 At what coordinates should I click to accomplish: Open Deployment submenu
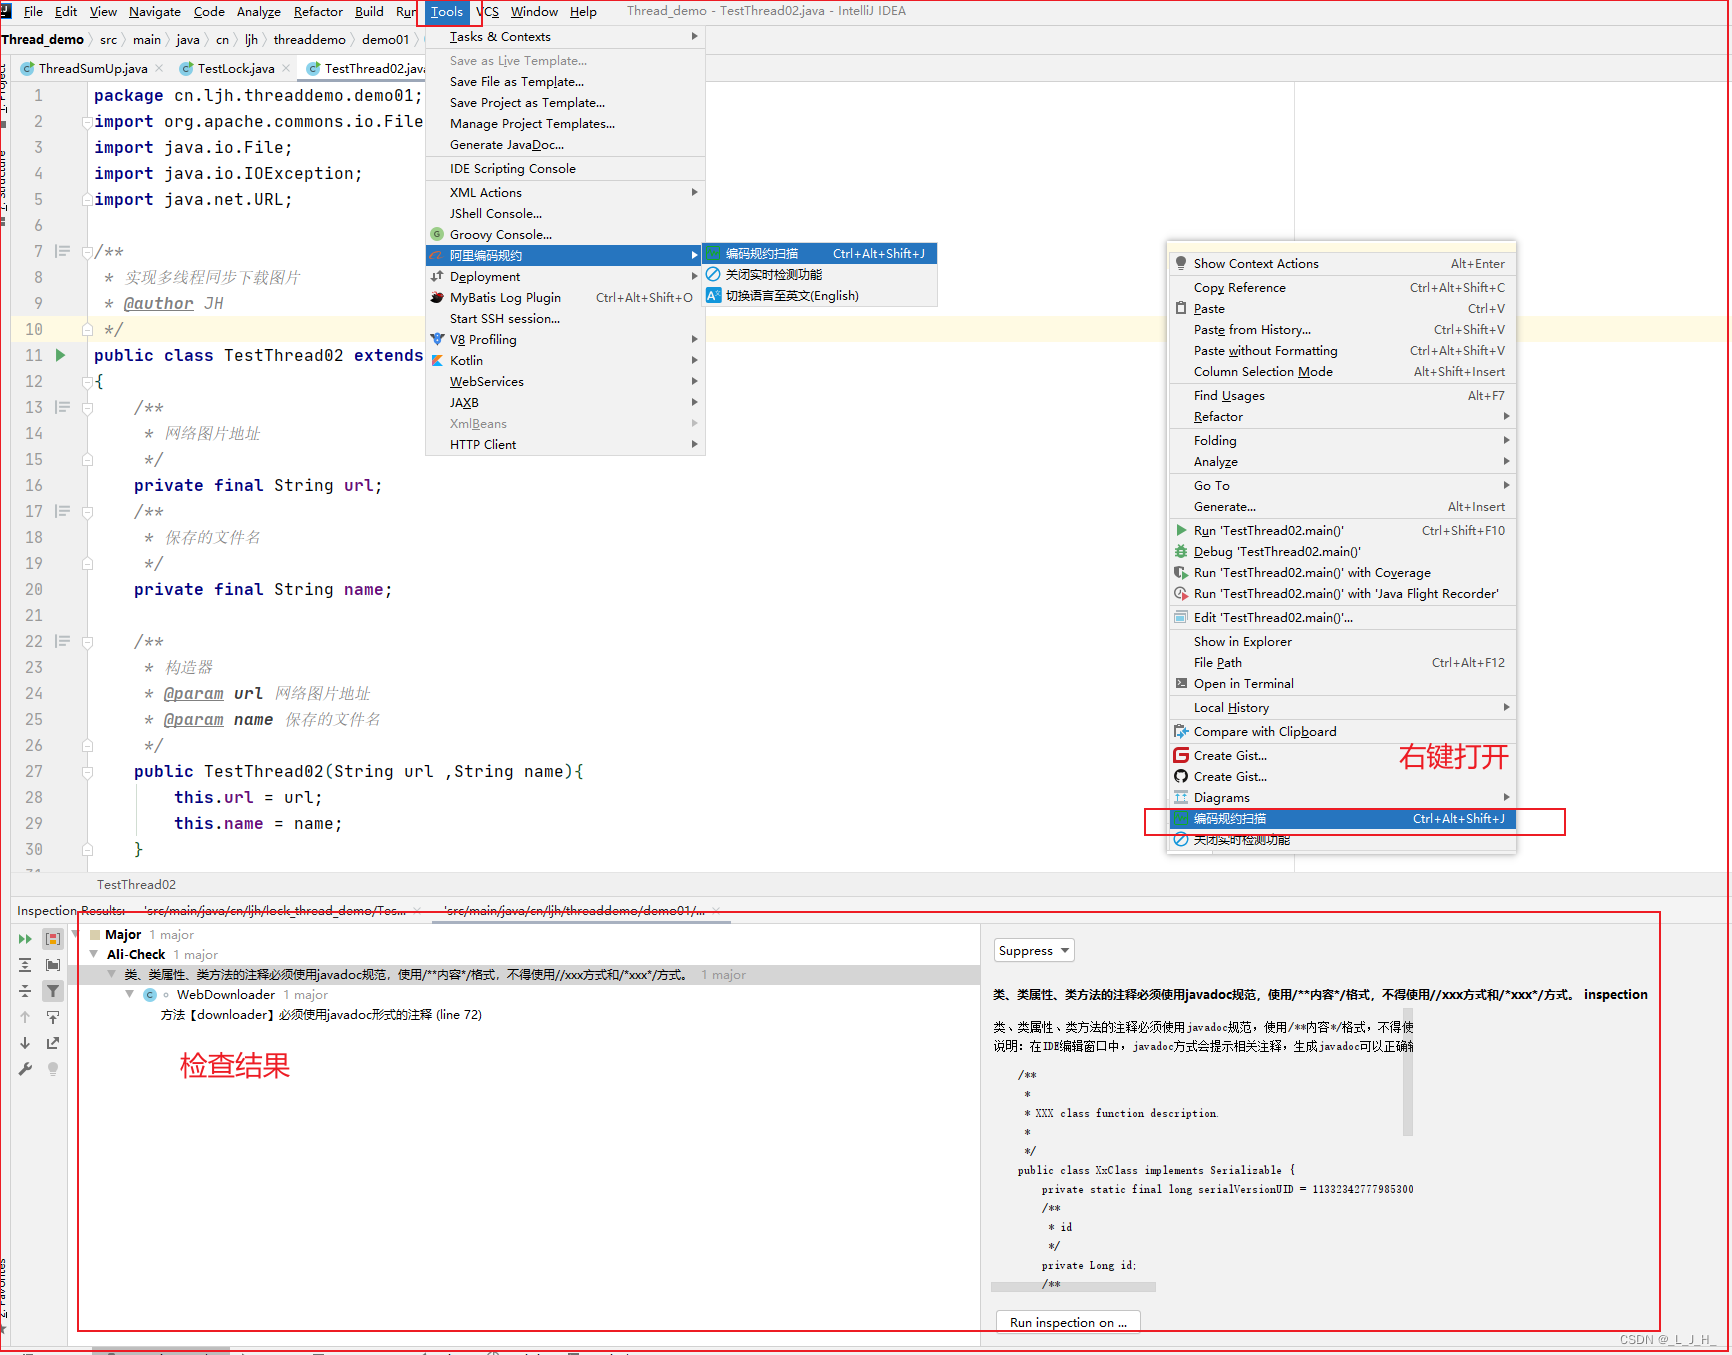point(565,277)
